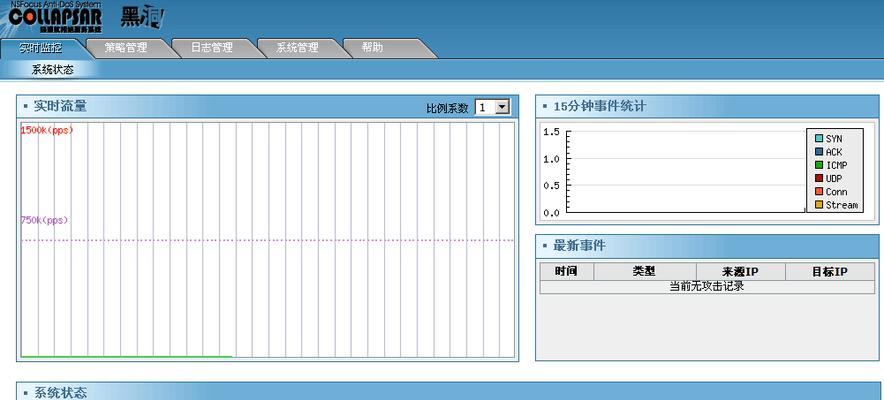This screenshot has height=400, width=884.
Task: Click the 实时流量 panel title
Action: point(60,106)
